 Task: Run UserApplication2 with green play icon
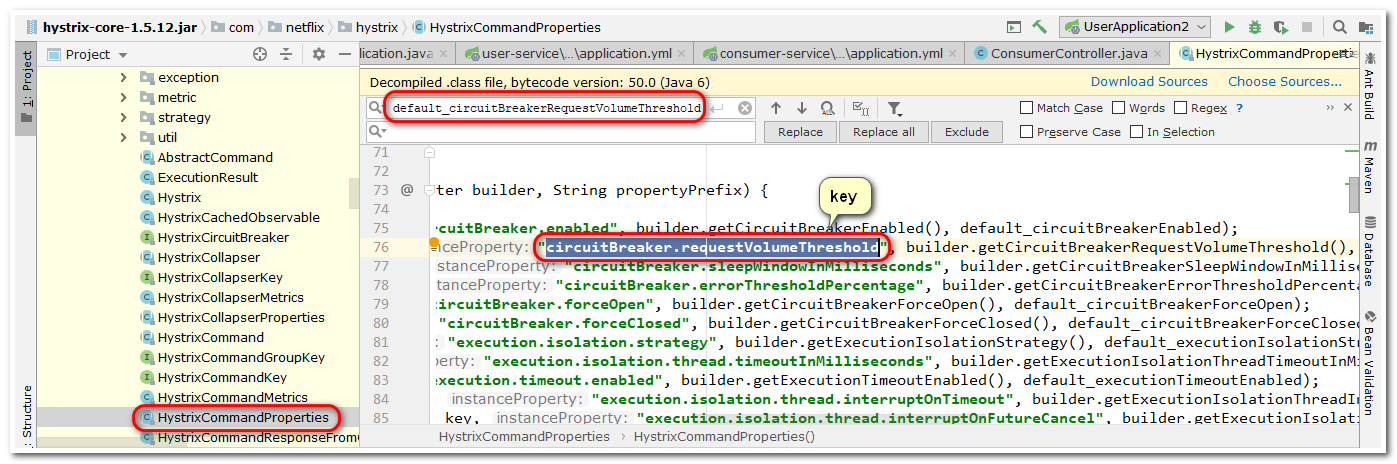coord(1229,27)
